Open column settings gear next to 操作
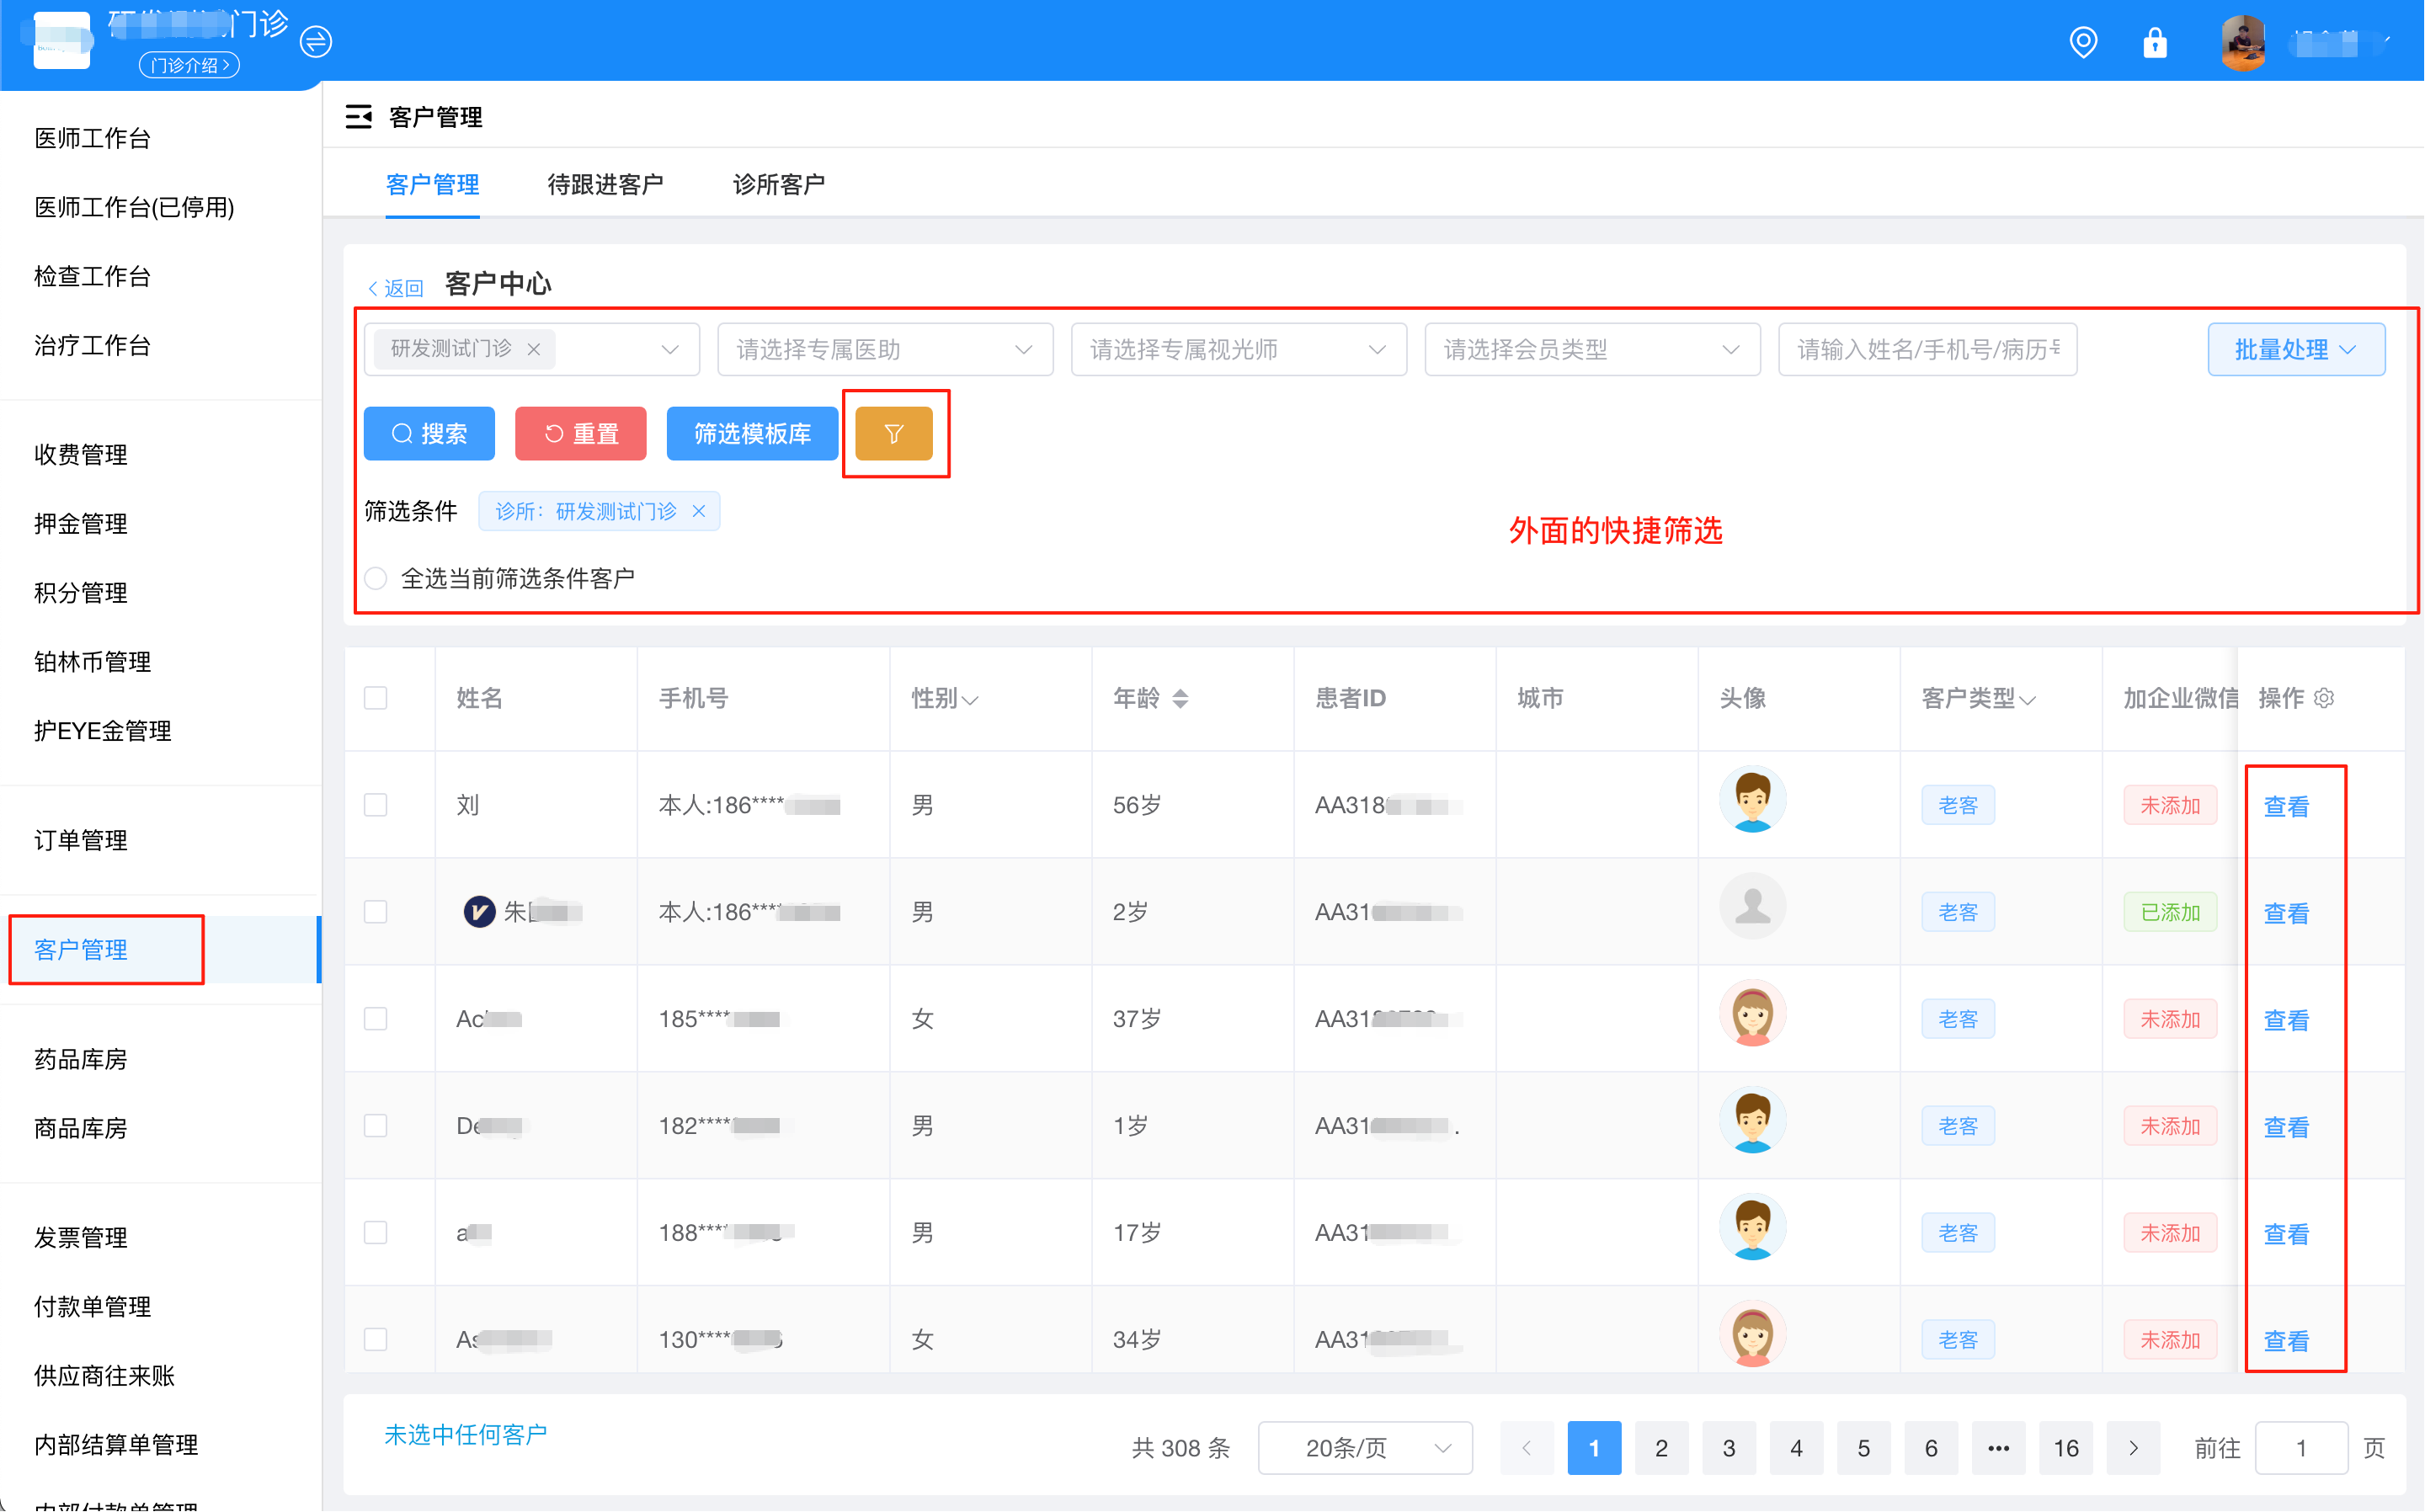 coord(2324,698)
